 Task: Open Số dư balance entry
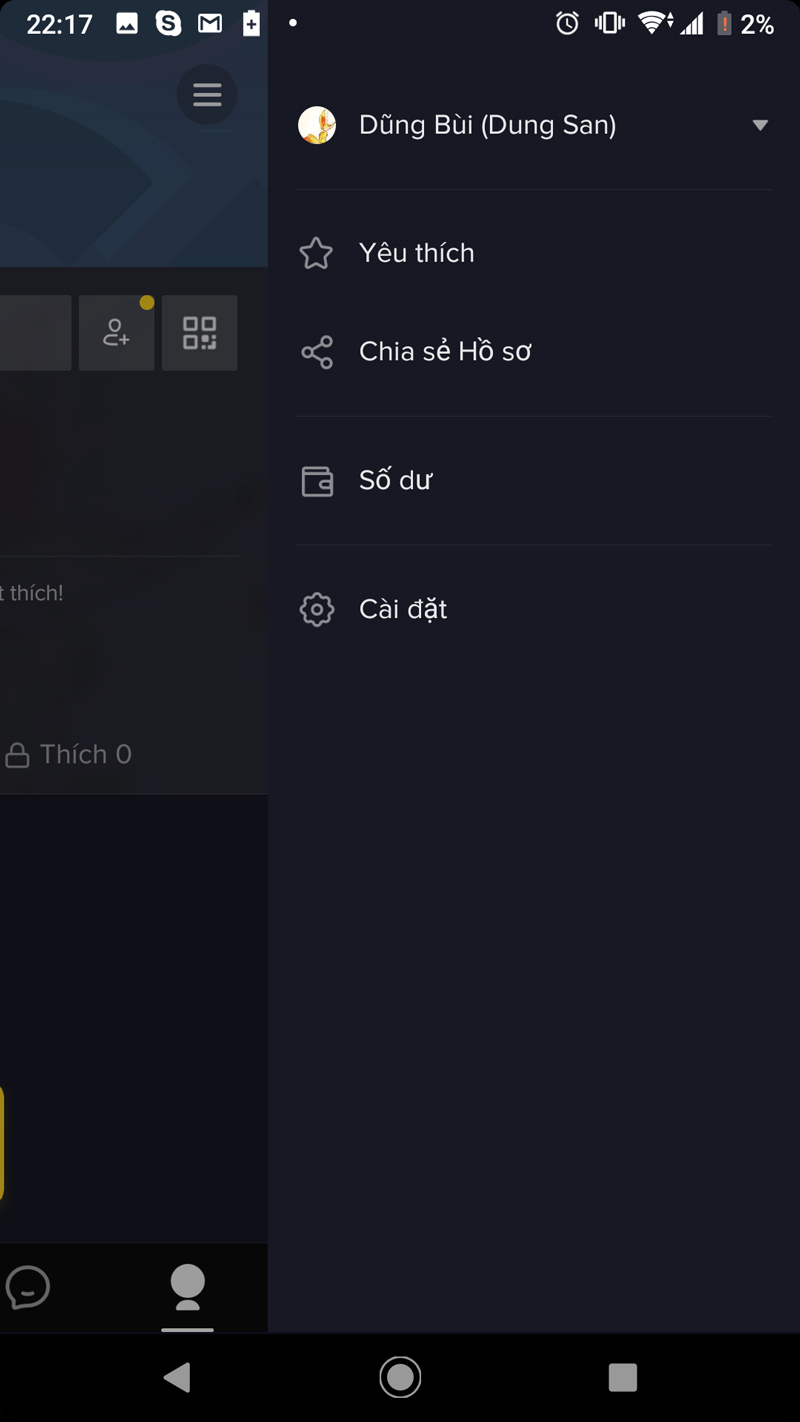[534, 481]
